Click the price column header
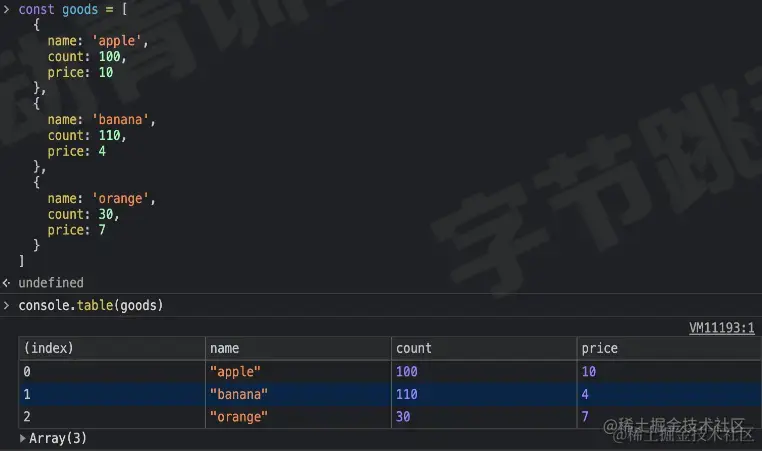The image size is (762, 451). (599, 349)
